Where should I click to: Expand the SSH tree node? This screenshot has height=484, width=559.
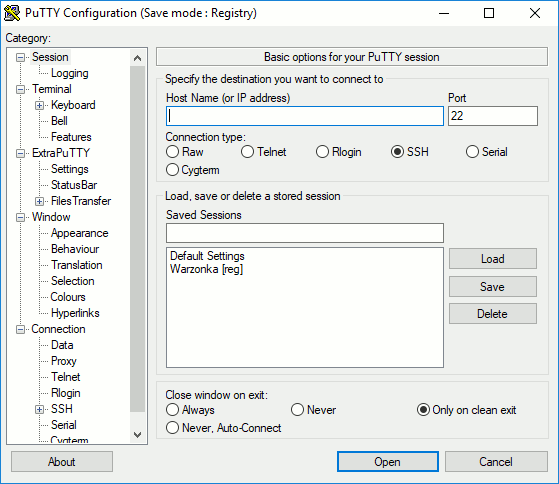click(39, 410)
